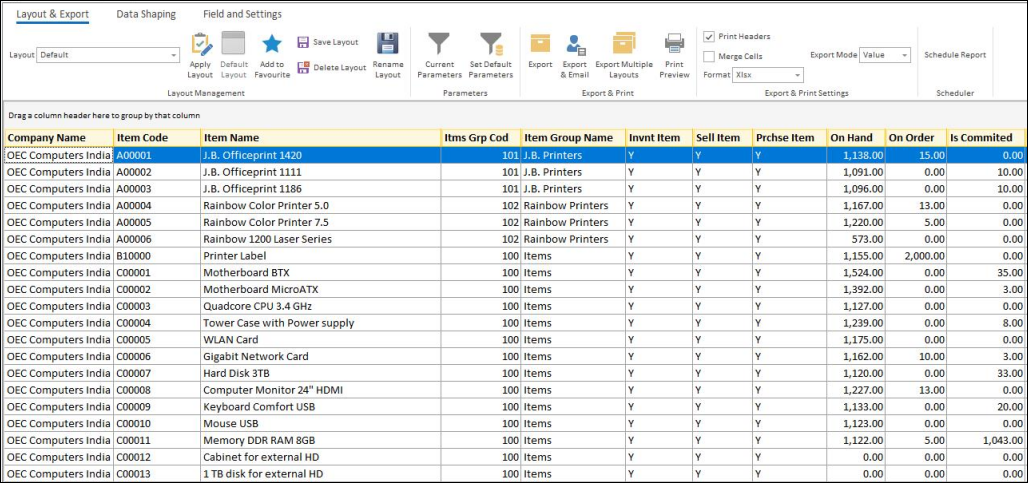Click the Schedule Report button
Screen dimensions: 1028x483
pos(955,55)
